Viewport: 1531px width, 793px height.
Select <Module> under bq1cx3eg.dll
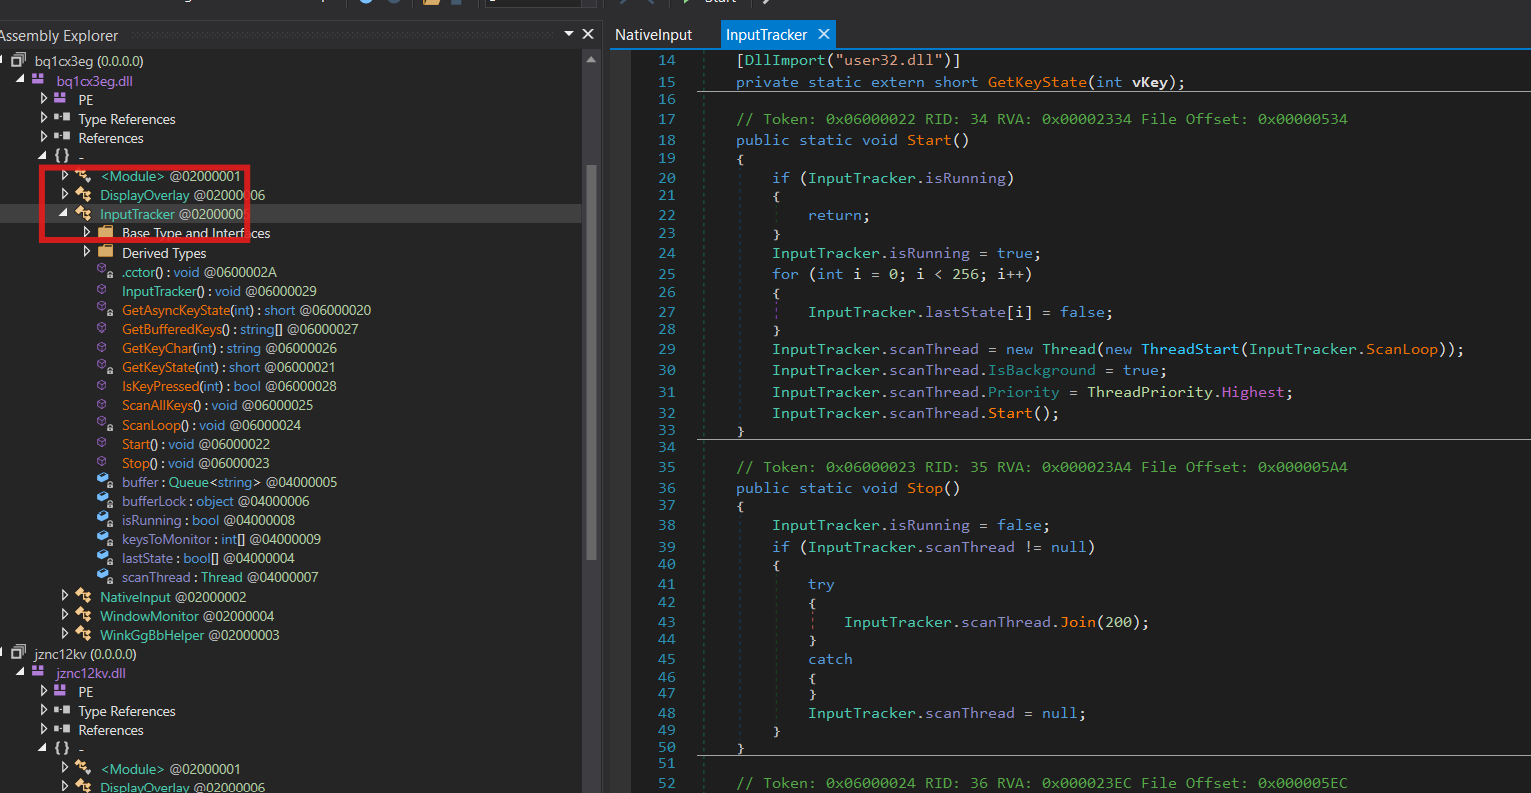point(170,176)
